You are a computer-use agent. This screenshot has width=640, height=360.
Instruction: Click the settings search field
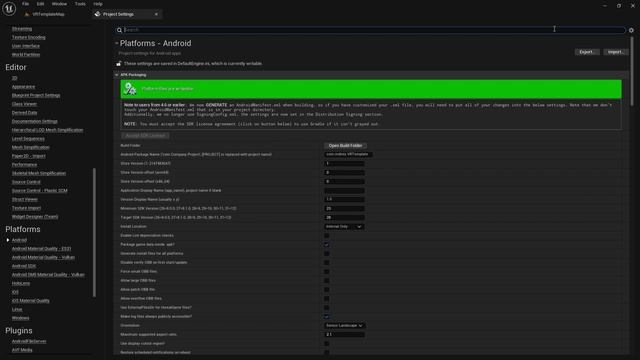[x=370, y=30]
